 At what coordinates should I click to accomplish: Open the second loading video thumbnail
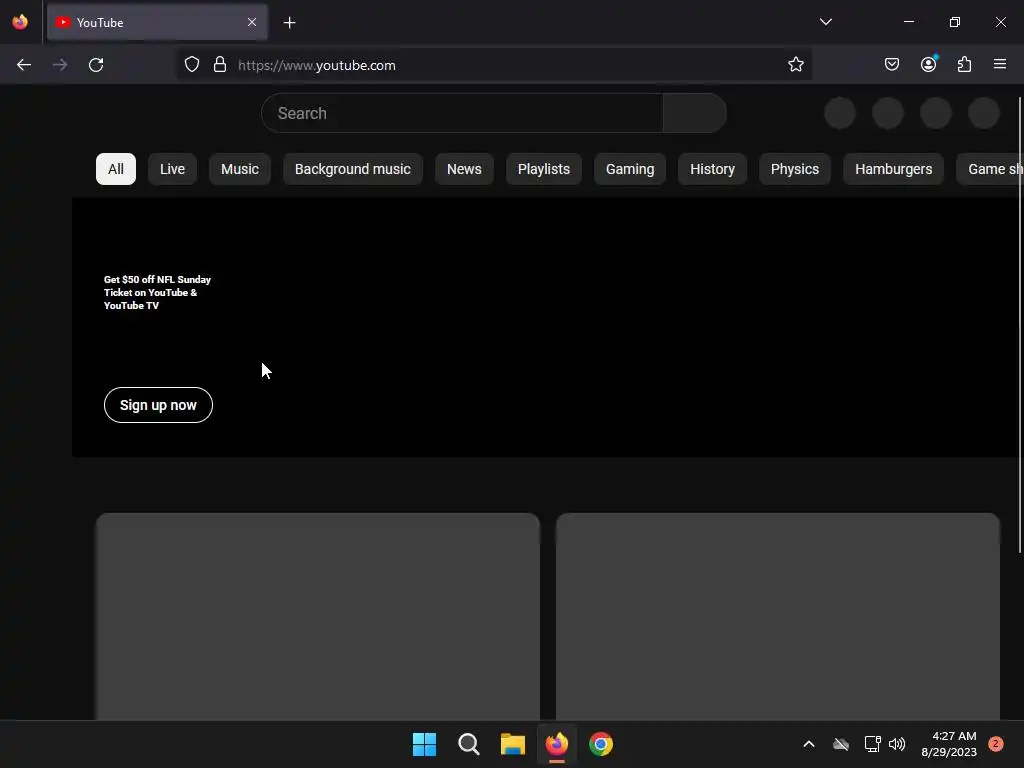[778, 616]
